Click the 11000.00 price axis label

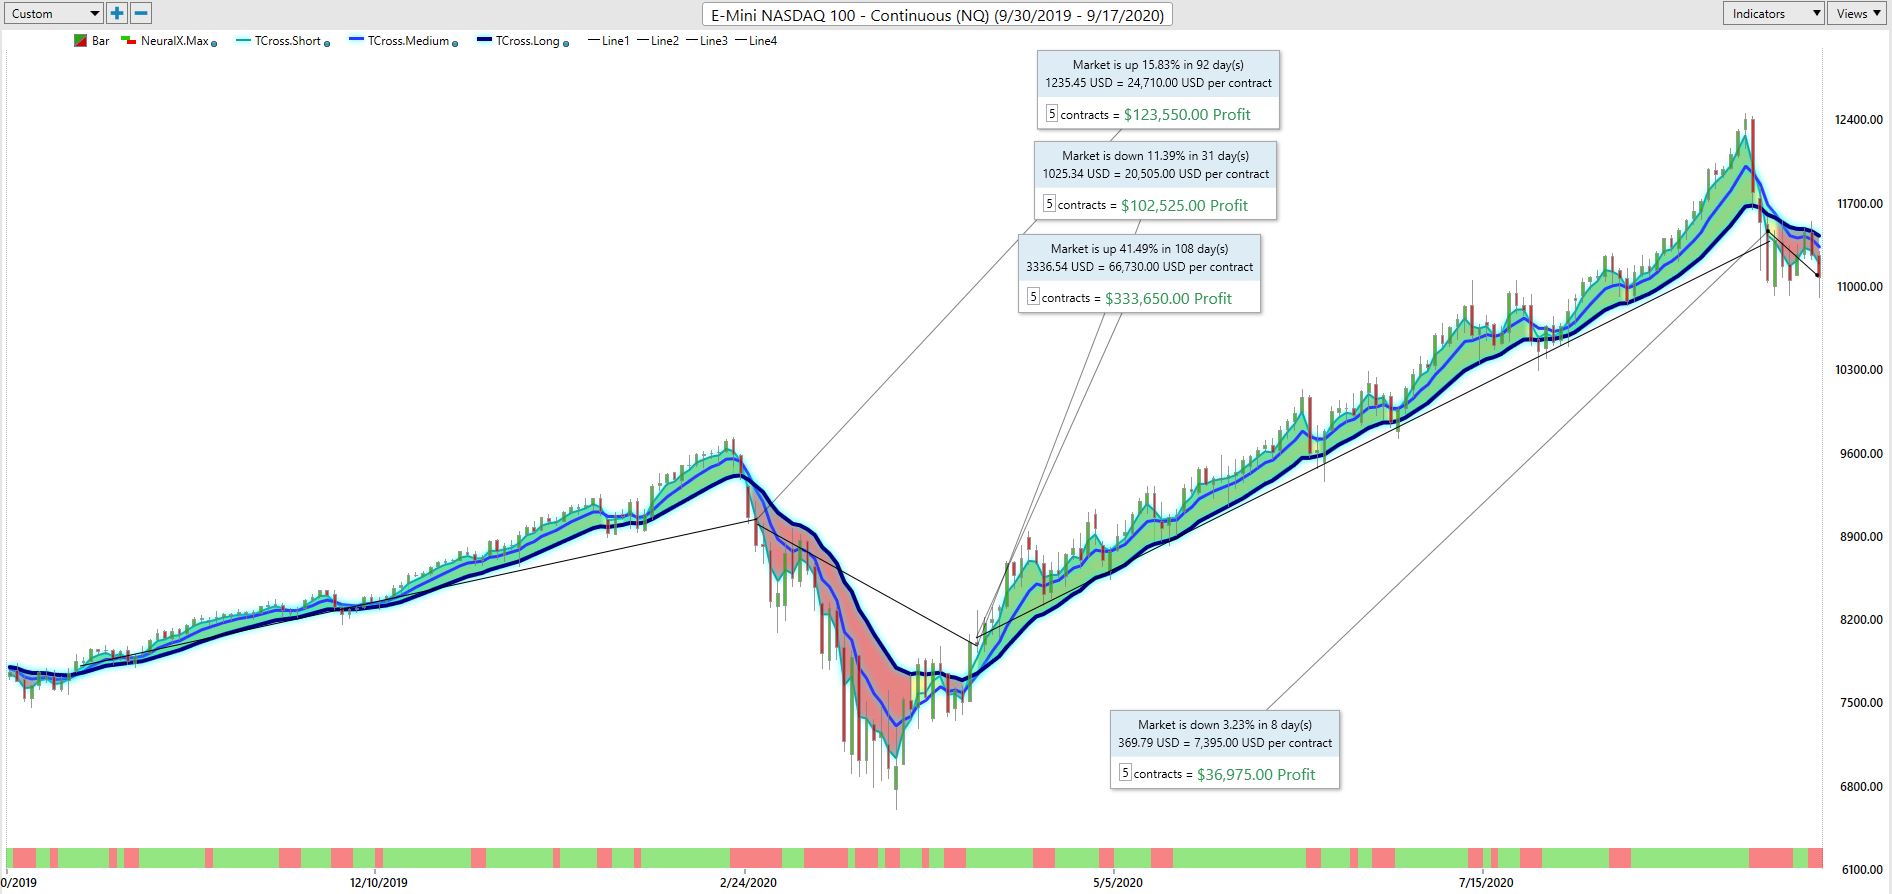click(x=1859, y=287)
